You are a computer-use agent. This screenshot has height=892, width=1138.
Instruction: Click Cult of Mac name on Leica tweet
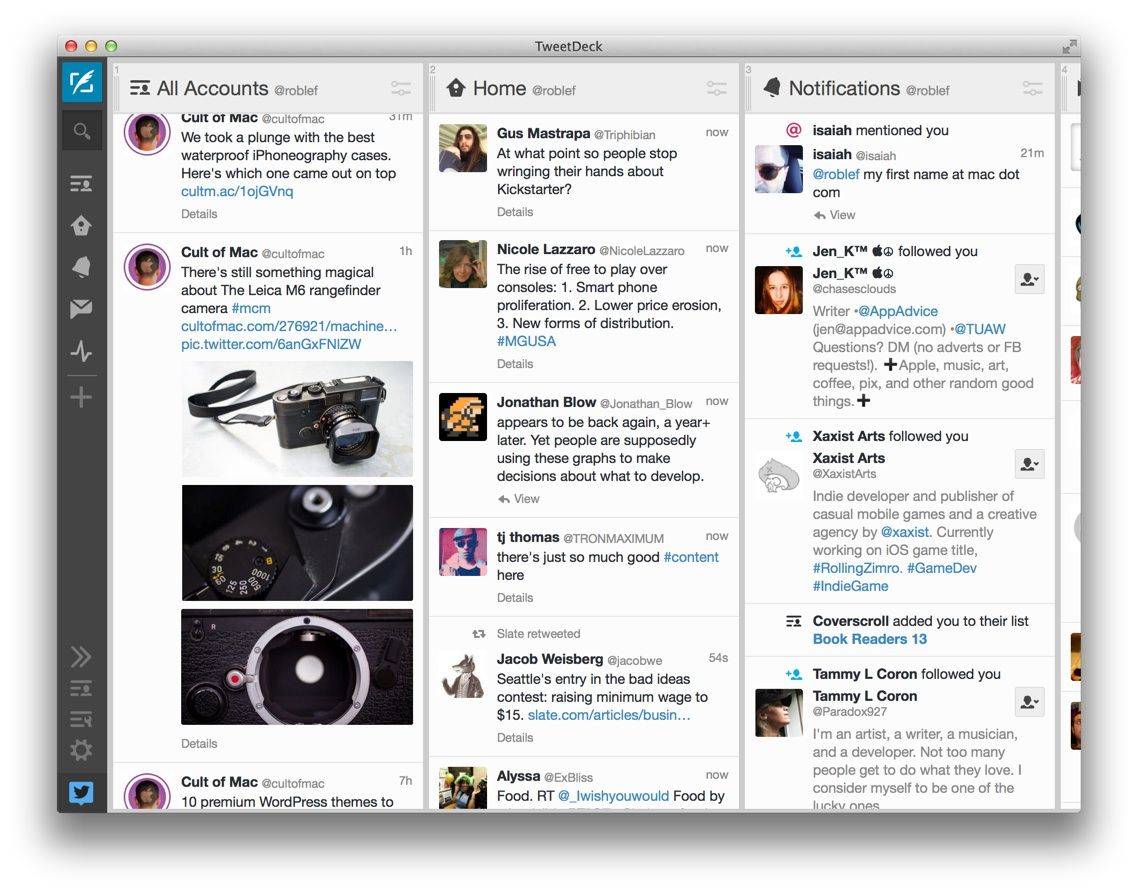point(219,253)
